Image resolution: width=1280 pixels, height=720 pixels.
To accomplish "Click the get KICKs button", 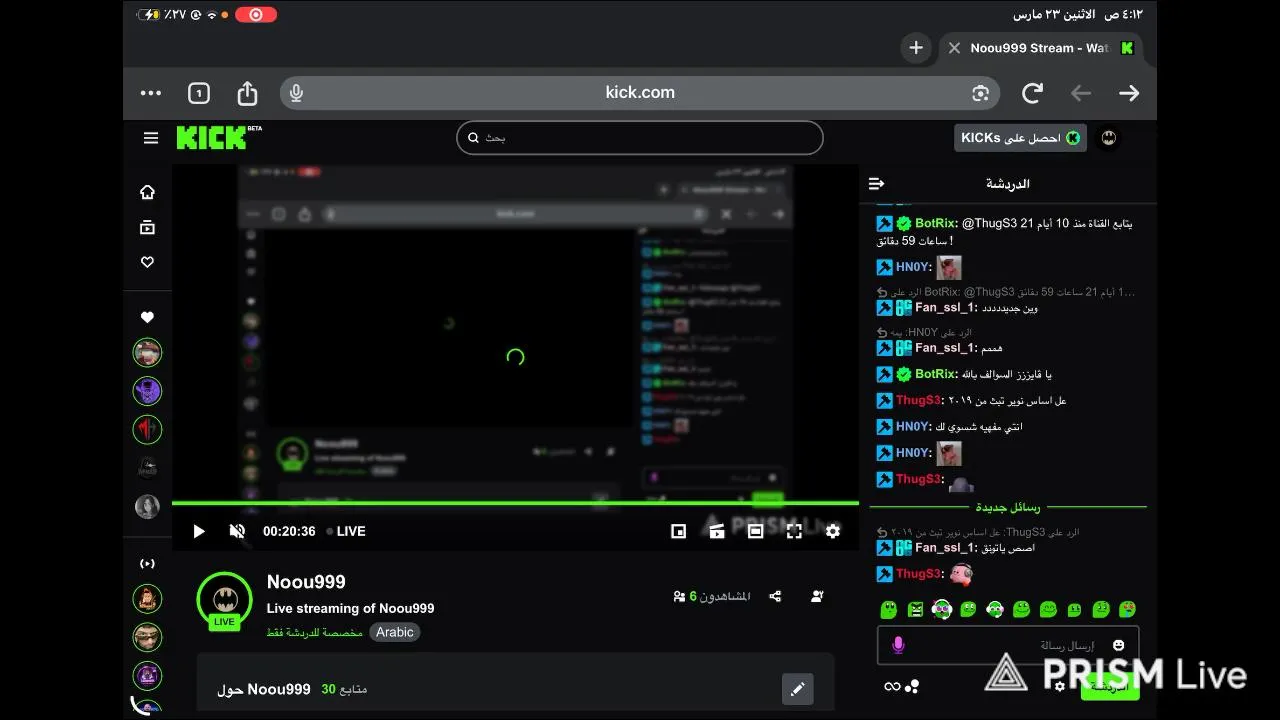I will tap(1020, 138).
